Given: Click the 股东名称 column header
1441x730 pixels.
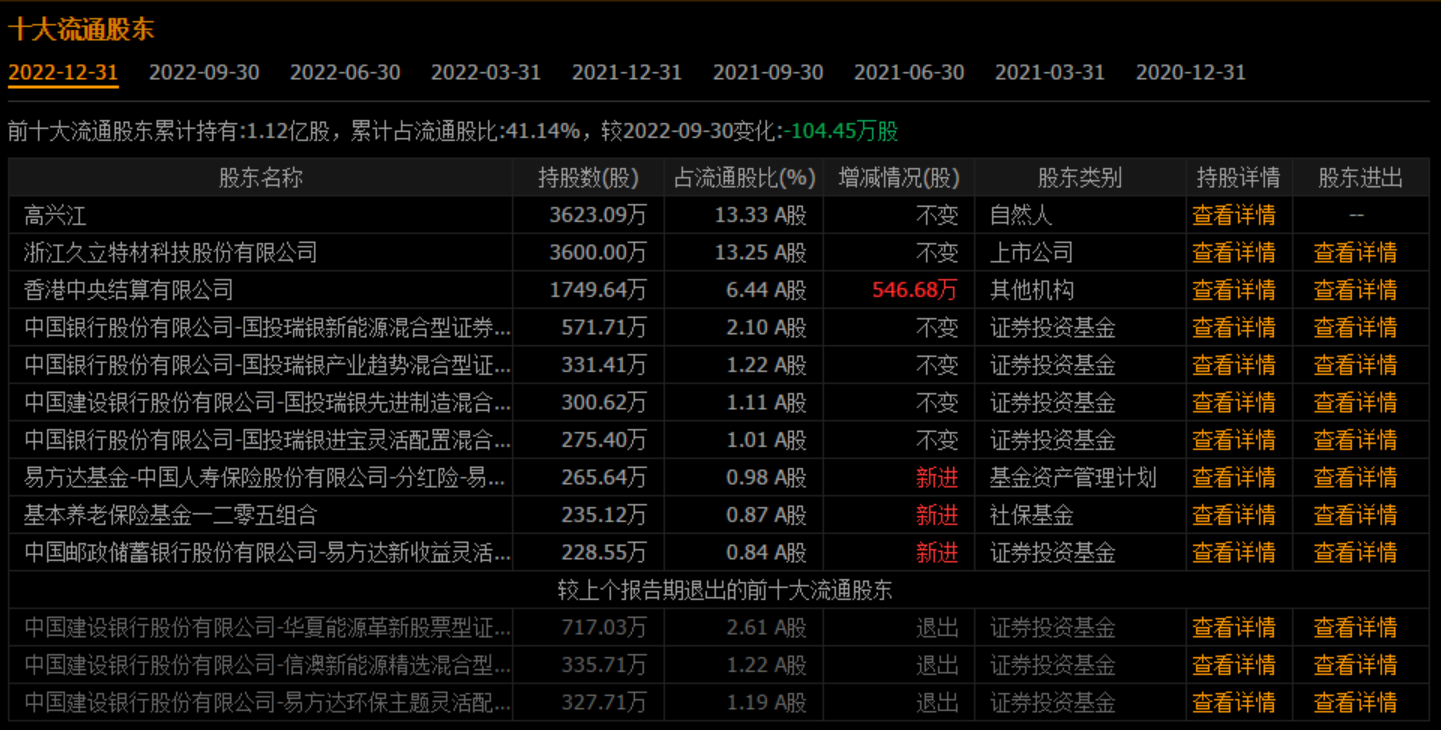Looking at the screenshot, I should coord(261,178).
